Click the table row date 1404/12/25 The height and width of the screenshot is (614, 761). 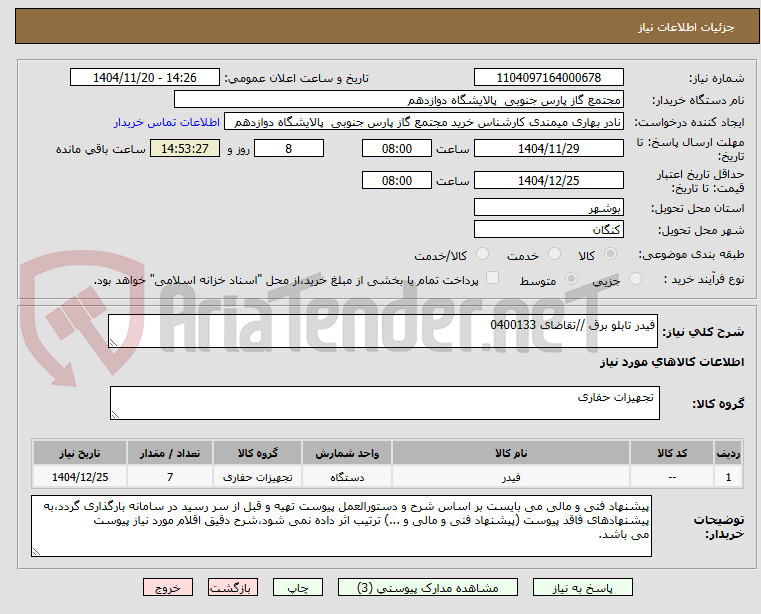(x=80, y=477)
